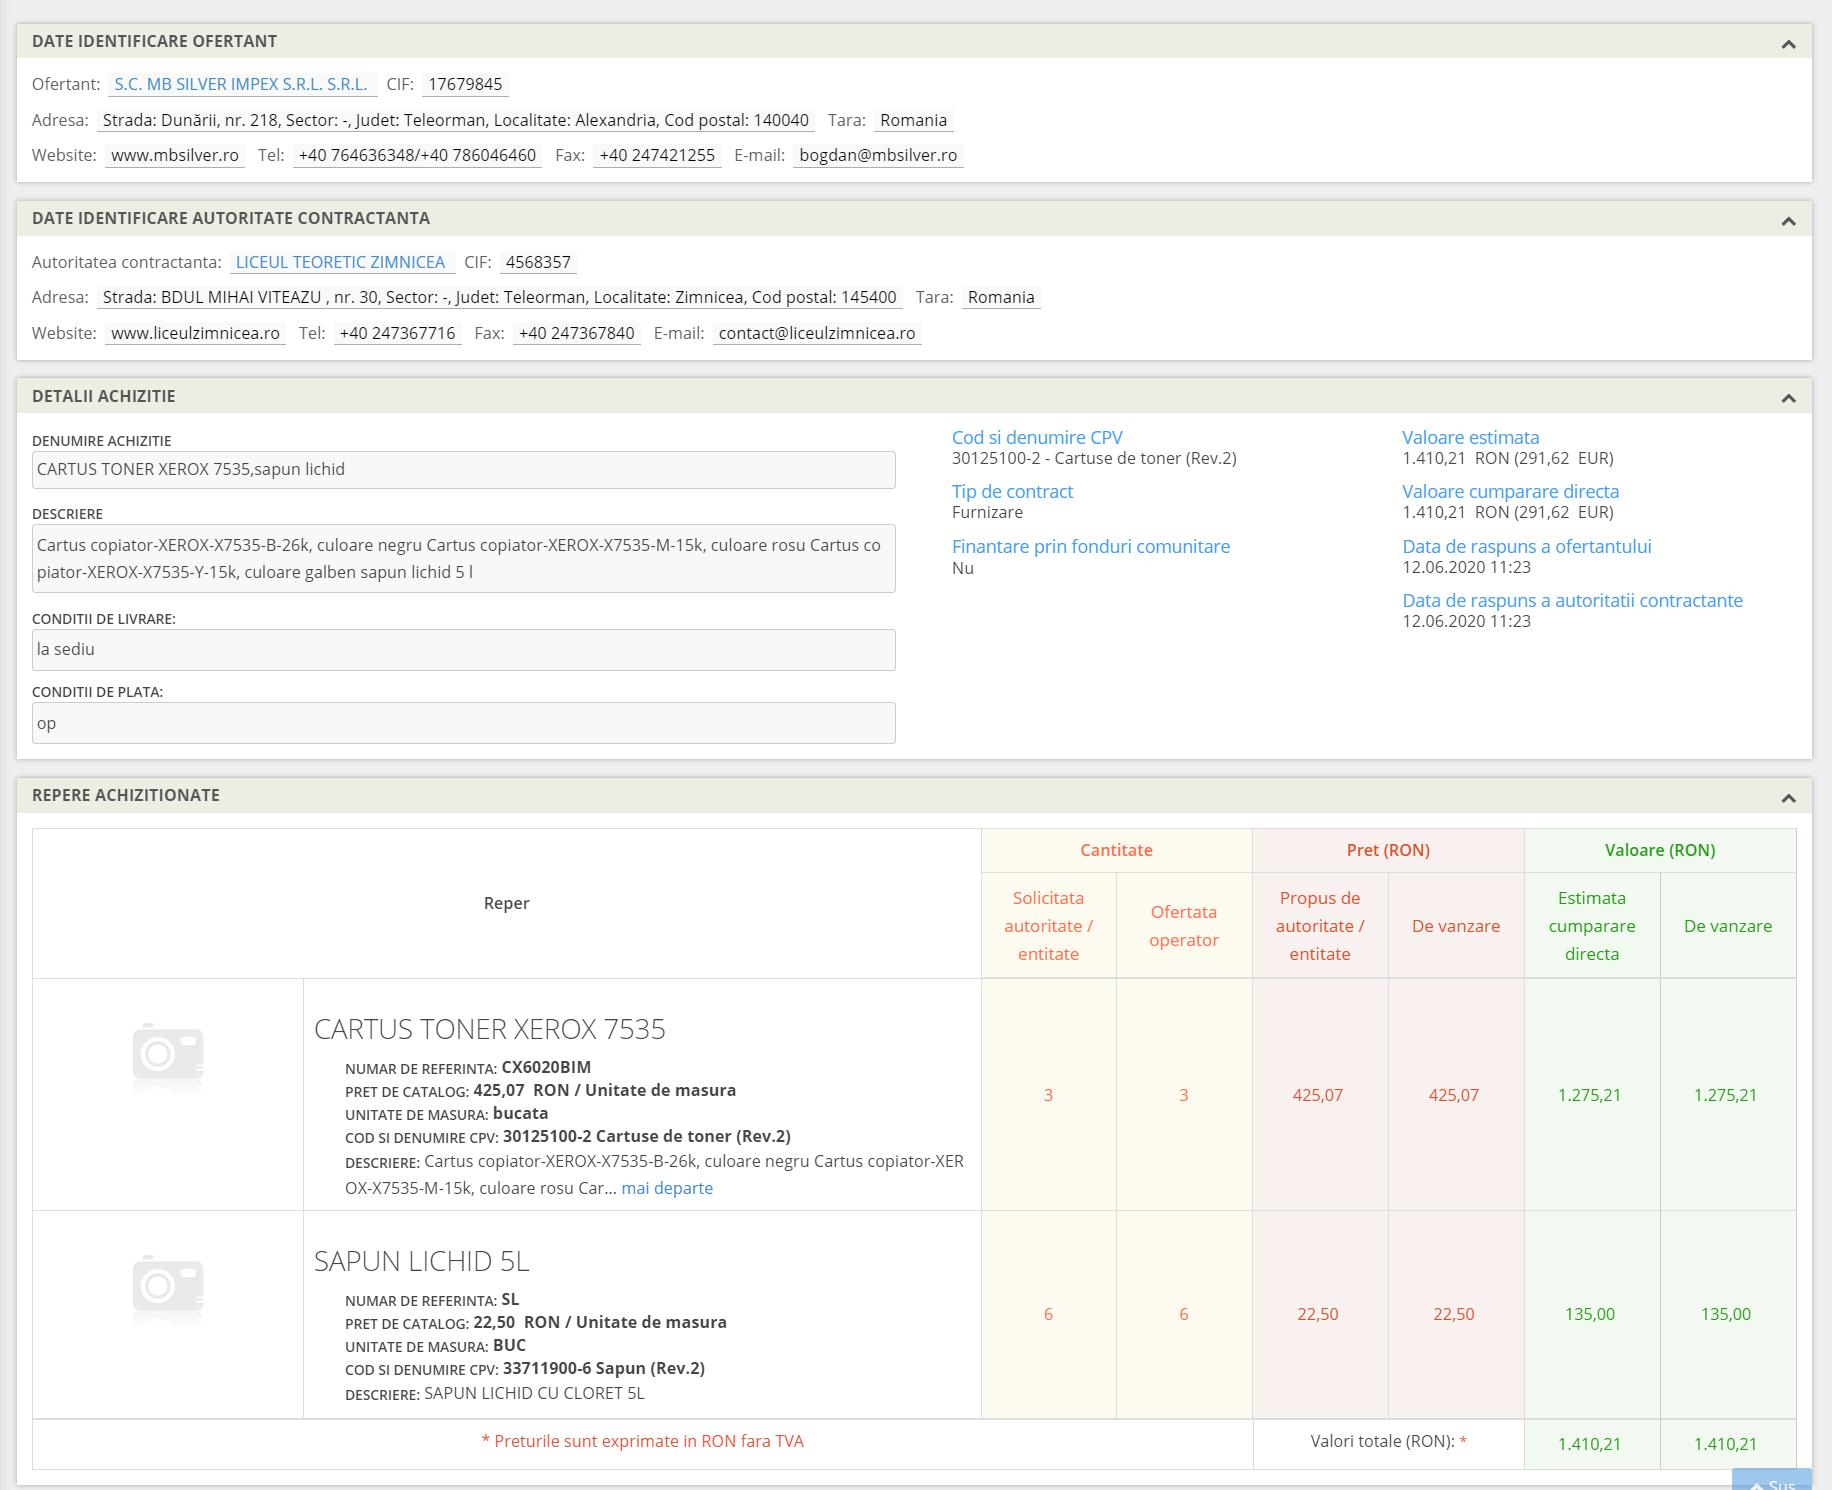The image size is (1832, 1490).
Task: Open LICEUL TEORETIC ZIMNICEA link
Action: tap(340, 262)
